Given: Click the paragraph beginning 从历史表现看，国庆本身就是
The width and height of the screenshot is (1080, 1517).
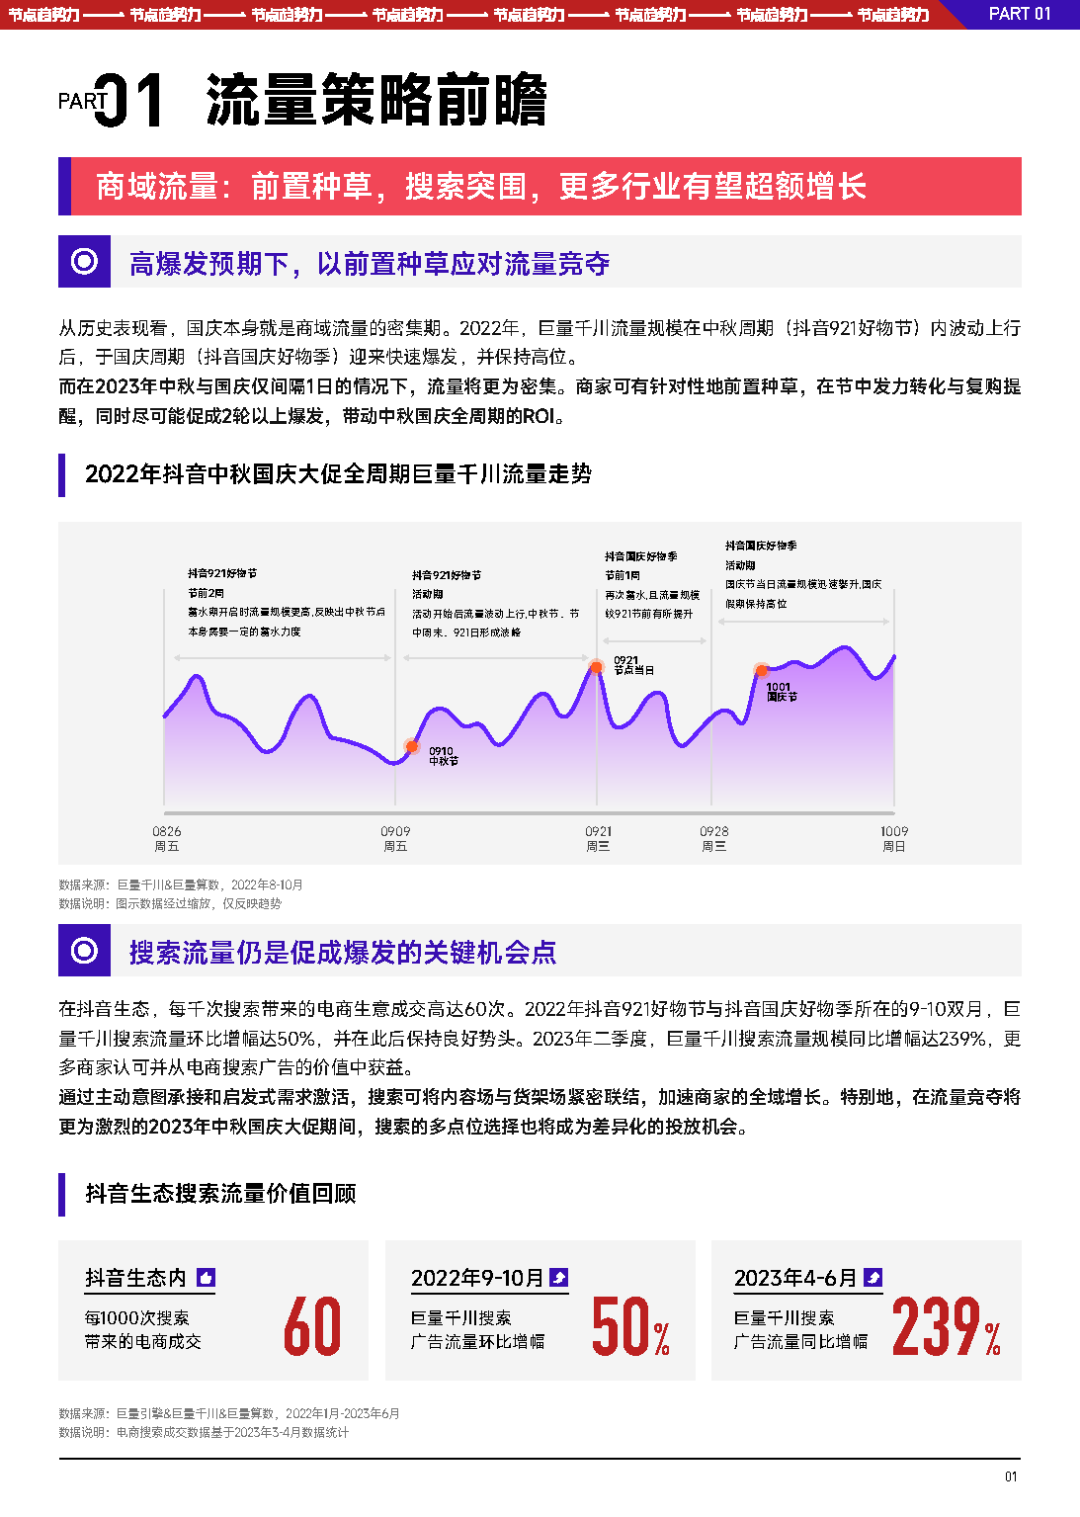Looking at the screenshot, I should coord(540,342).
